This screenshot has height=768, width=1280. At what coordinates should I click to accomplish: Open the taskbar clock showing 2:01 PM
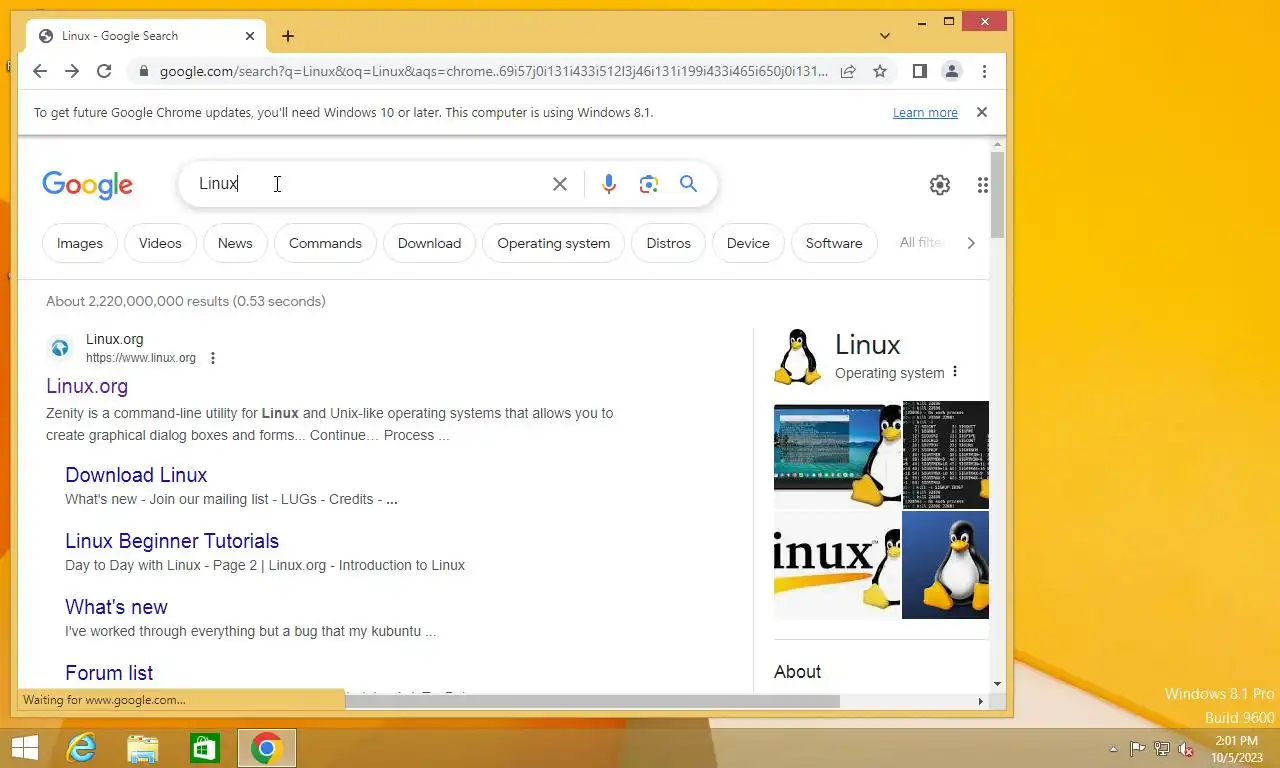(x=1238, y=749)
